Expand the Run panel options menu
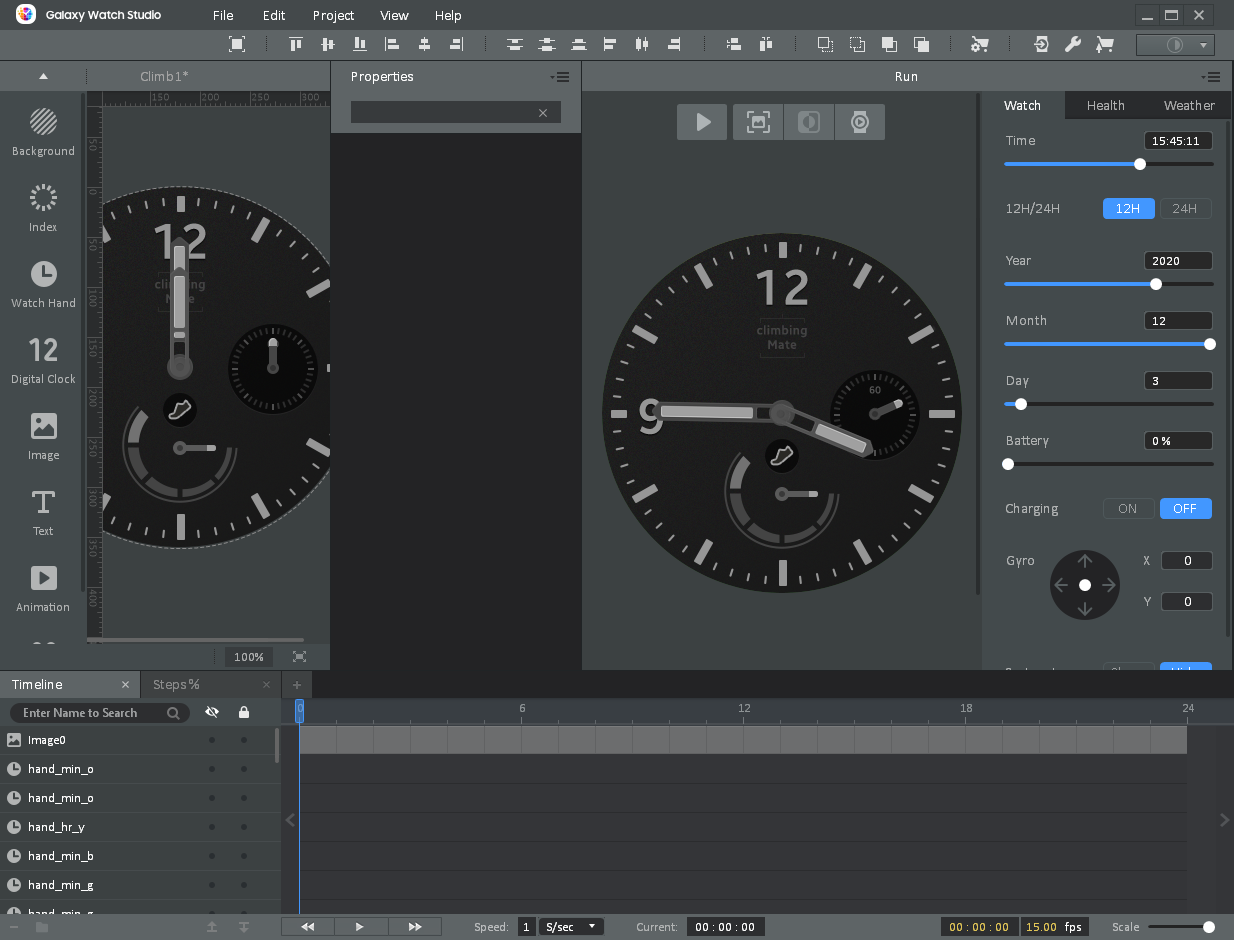This screenshot has height=940, width=1234. (x=1210, y=77)
